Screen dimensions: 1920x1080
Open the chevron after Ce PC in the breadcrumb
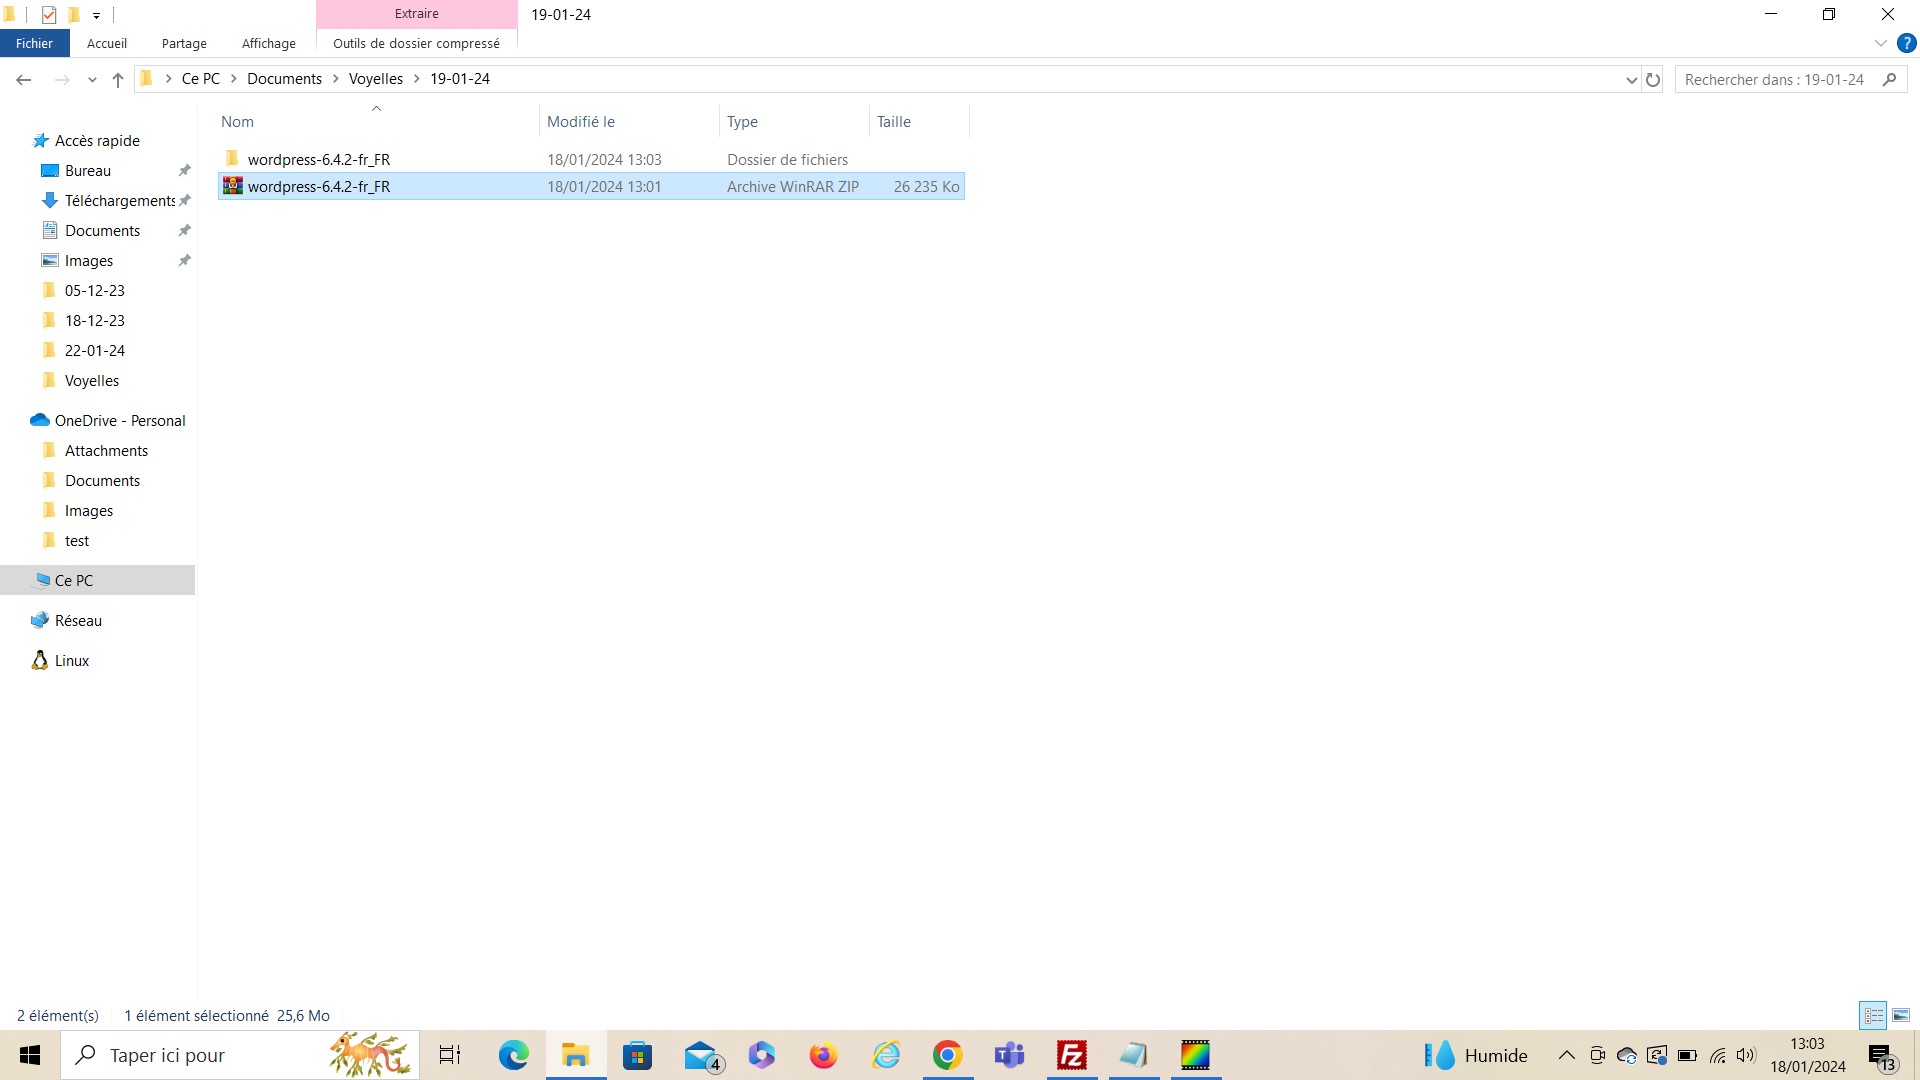coord(234,79)
